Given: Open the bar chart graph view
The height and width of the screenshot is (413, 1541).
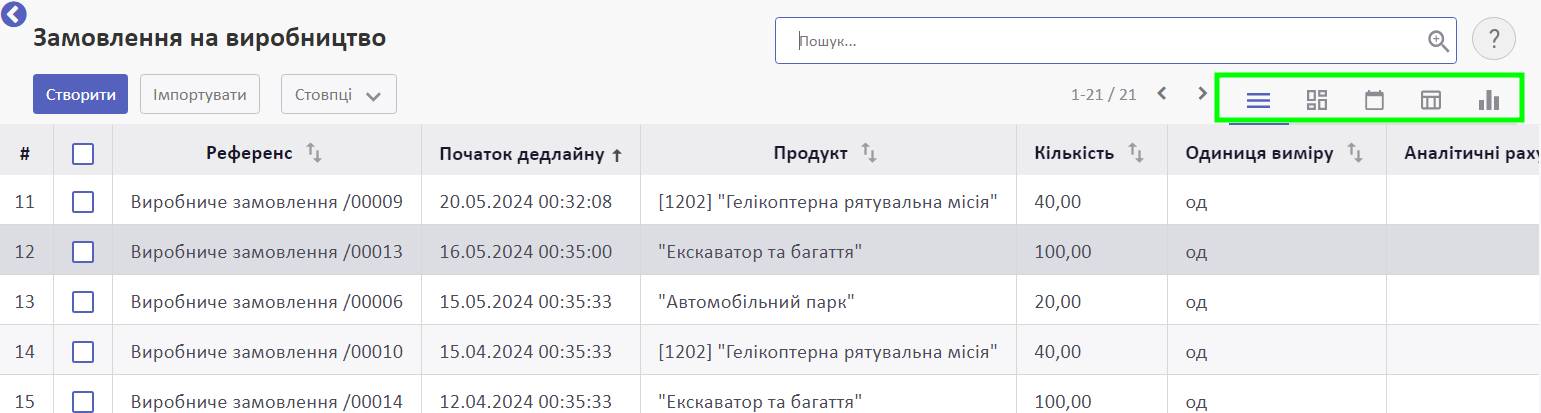Looking at the screenshot, I should coord(1489,100).
